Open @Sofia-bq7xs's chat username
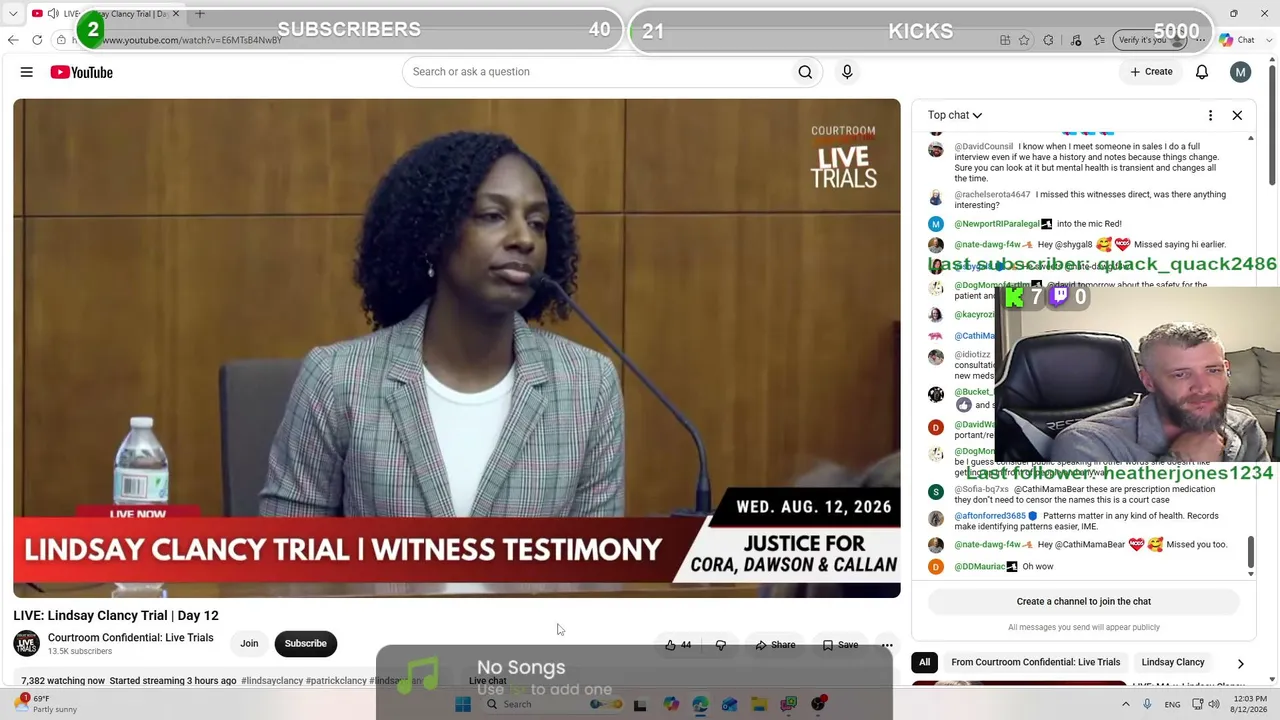Viewport: 1280px width, 720px height. tap(982, 489)
